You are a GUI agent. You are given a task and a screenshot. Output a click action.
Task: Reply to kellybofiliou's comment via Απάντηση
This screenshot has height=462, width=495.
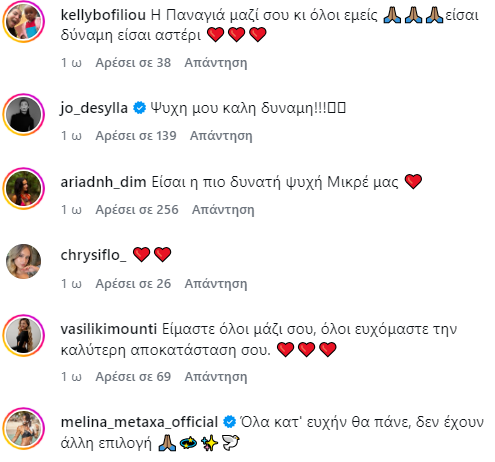click(x=216, y=63)
